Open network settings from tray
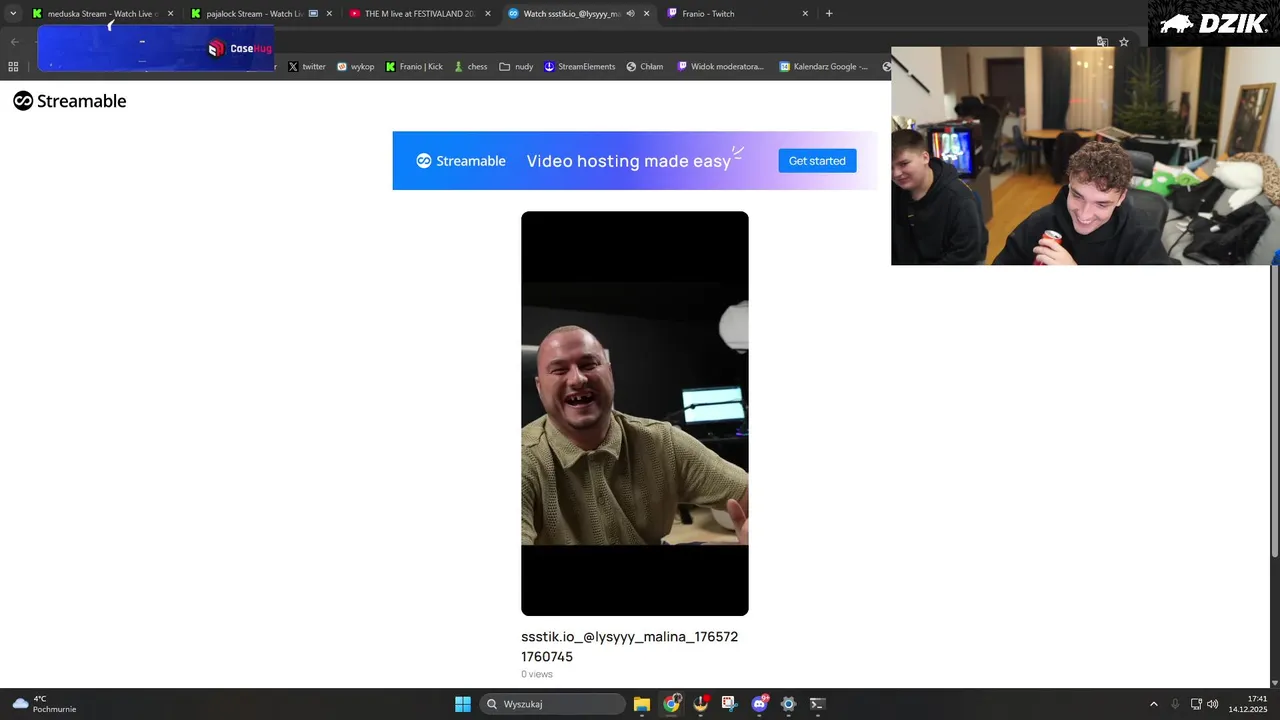The width and height of the screenshot is (1280, 720). (x=1196, y=704)
